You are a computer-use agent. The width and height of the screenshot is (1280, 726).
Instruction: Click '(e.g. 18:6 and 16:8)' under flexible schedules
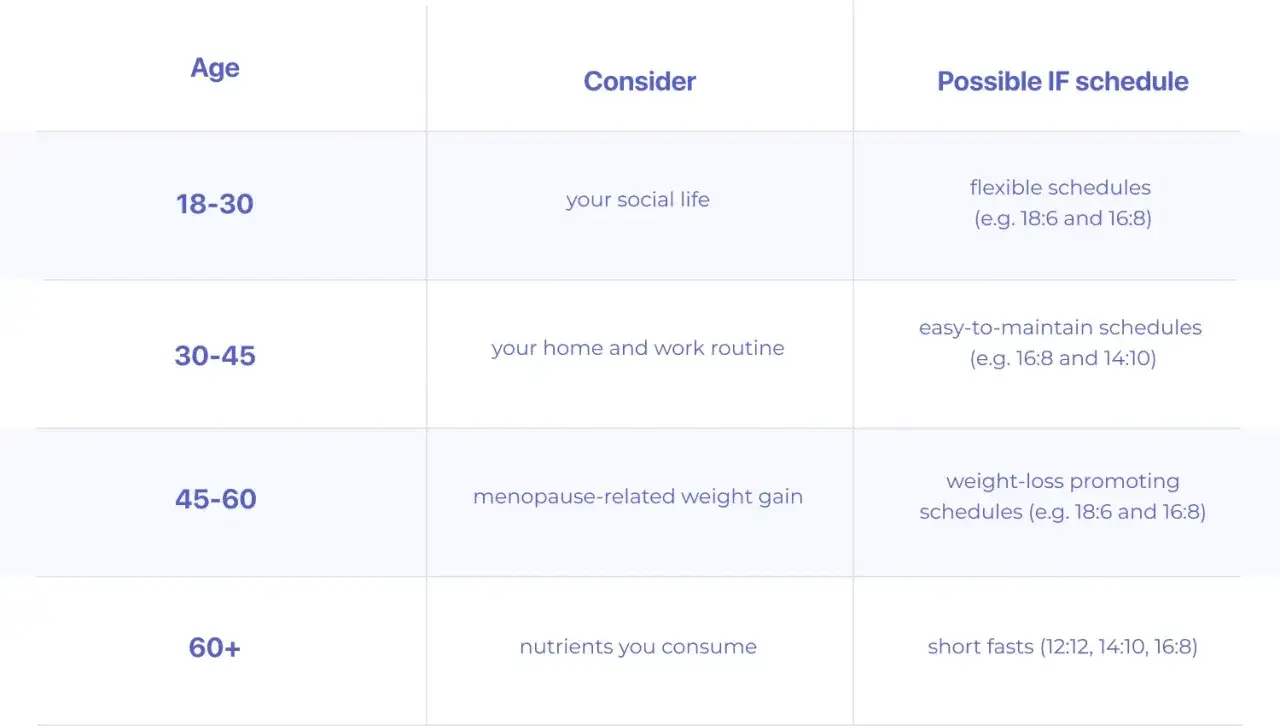[x=1063, y=218]
